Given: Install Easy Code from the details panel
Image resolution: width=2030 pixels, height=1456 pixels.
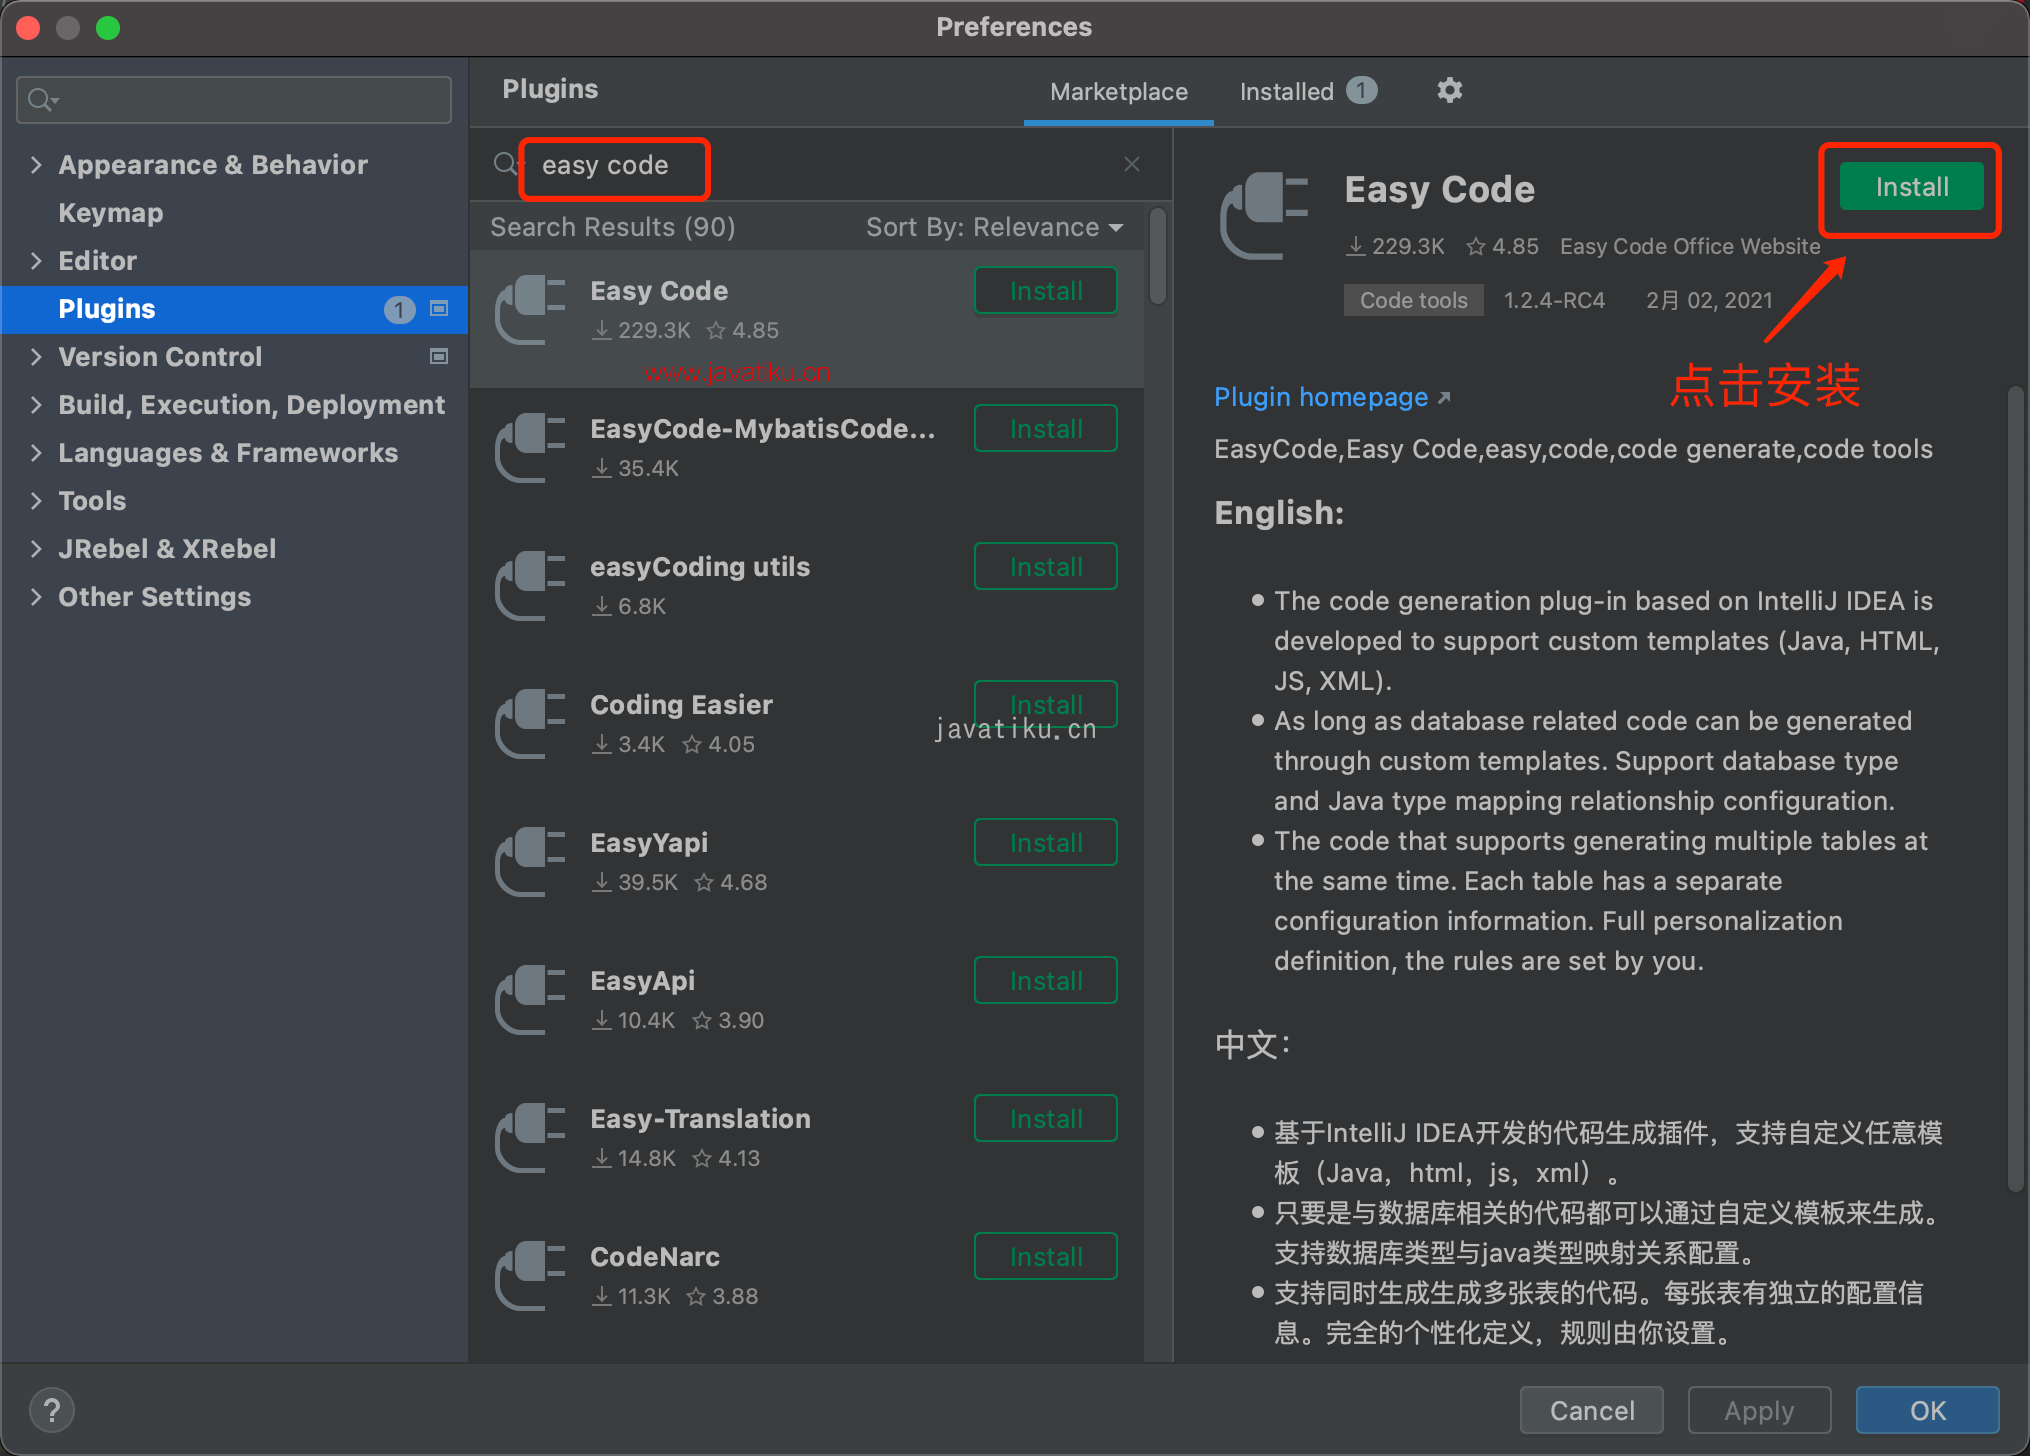Looking at the screenshot, I should click(x=1911, y=187).
